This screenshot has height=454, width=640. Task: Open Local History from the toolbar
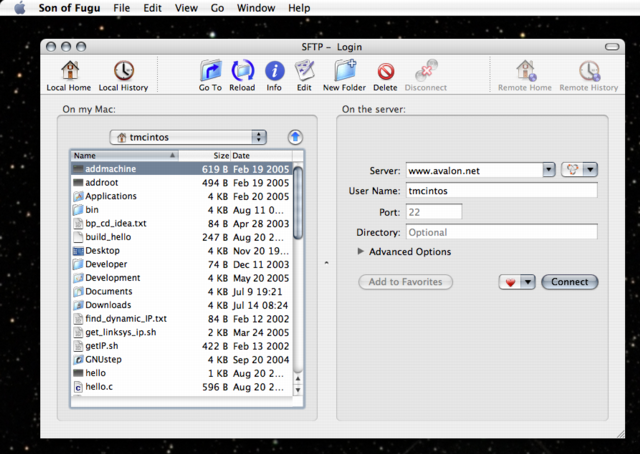pyautogui.click(x=124, y=70)
